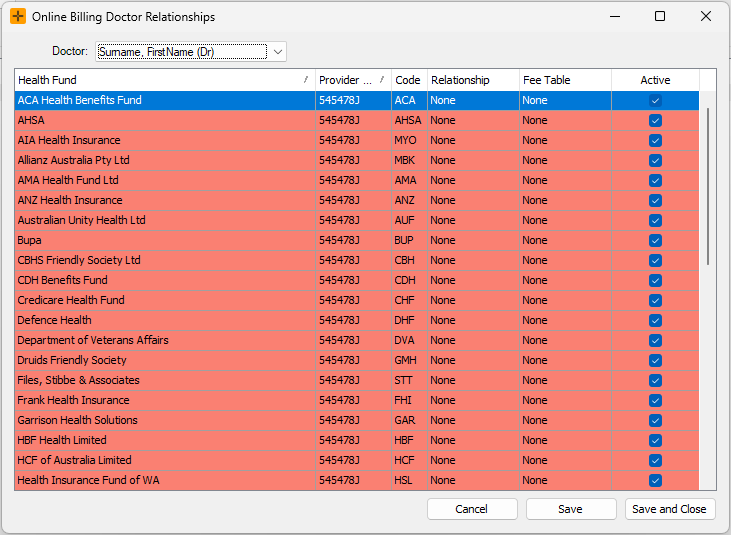Select the Doctor combo box field
Screen dimensions: 731x535
(191, 52)
